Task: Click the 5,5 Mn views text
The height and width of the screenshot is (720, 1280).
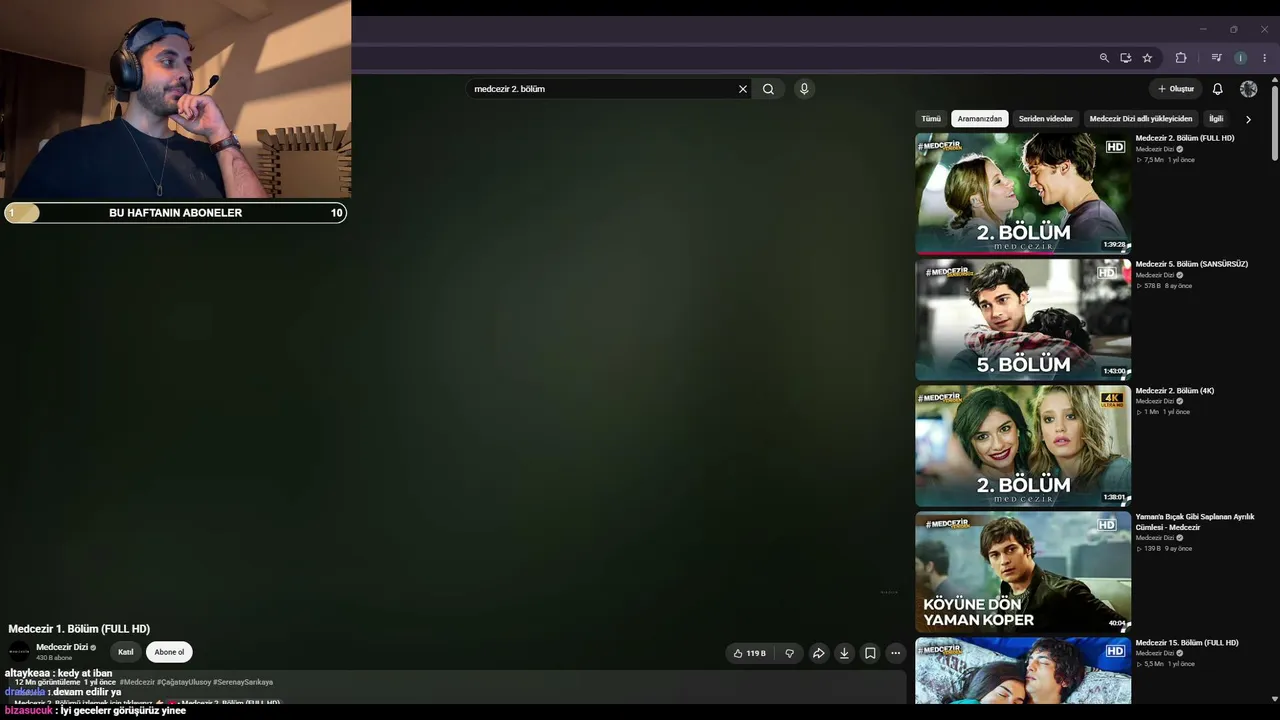Action: (x=1154, y=664)
